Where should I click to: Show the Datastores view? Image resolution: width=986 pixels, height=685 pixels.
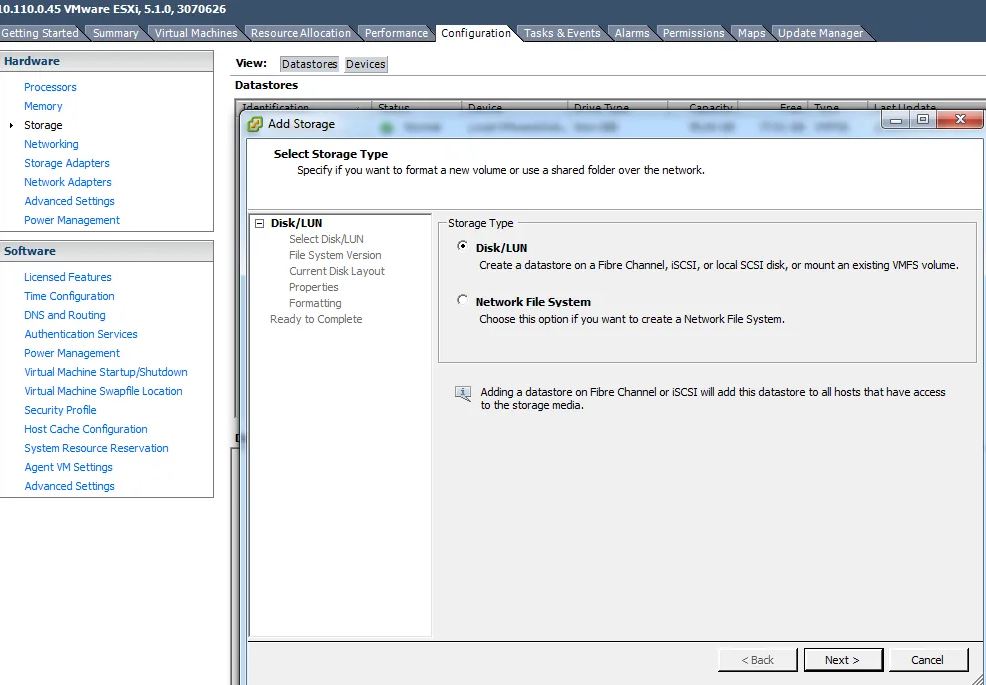click(309, 64)
